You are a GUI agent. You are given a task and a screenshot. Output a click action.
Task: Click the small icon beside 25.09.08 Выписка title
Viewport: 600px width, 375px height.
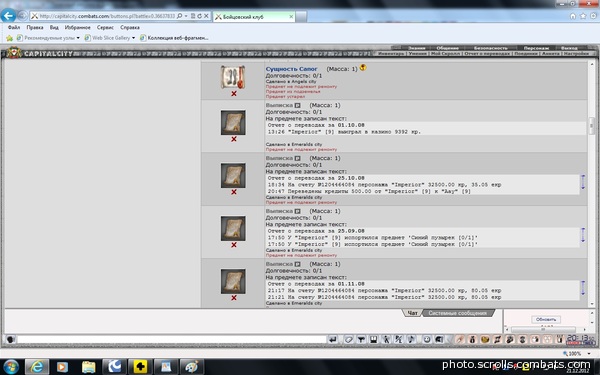click(x=297, y=211)
